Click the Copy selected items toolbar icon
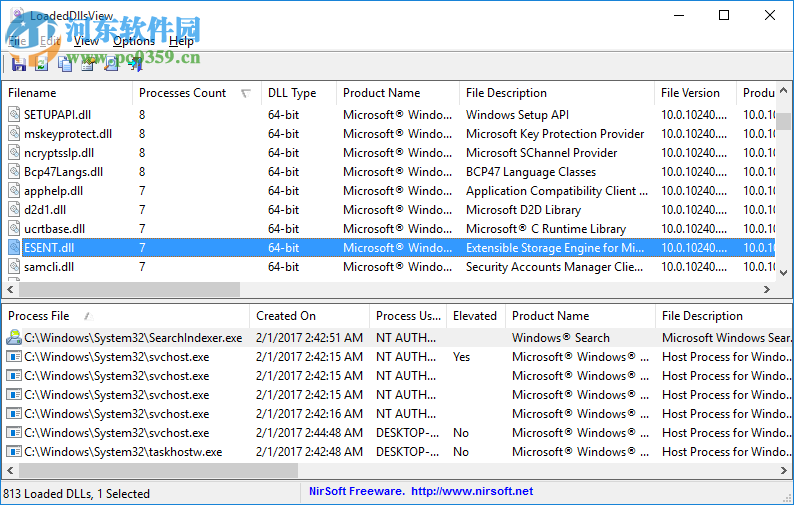Image resolution: width=794 pixels, height=505 pixels. [x=65, y=64]
